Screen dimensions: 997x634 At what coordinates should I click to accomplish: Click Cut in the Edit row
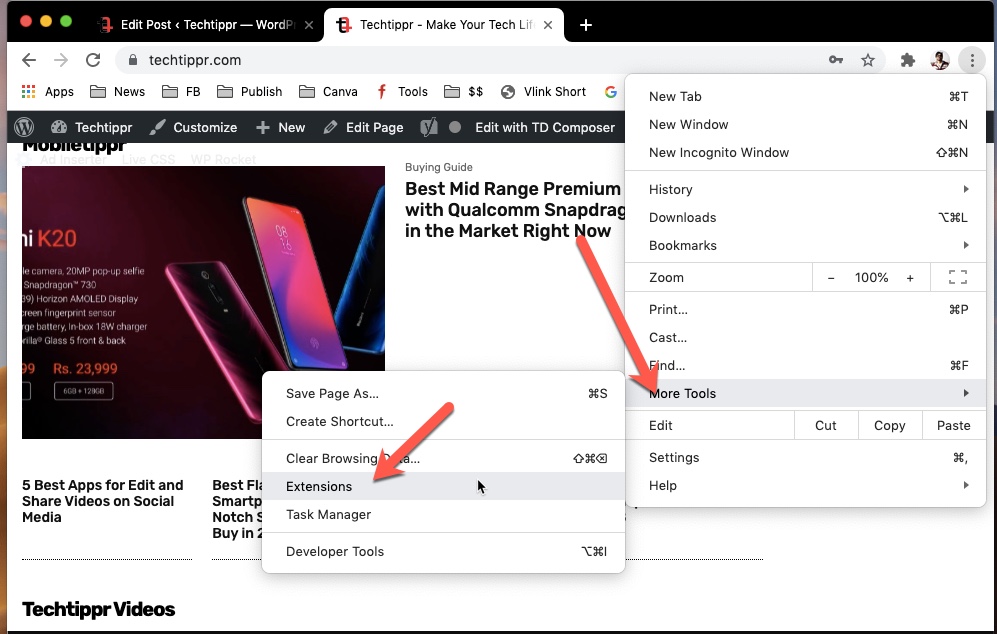(x=826, y=425)
